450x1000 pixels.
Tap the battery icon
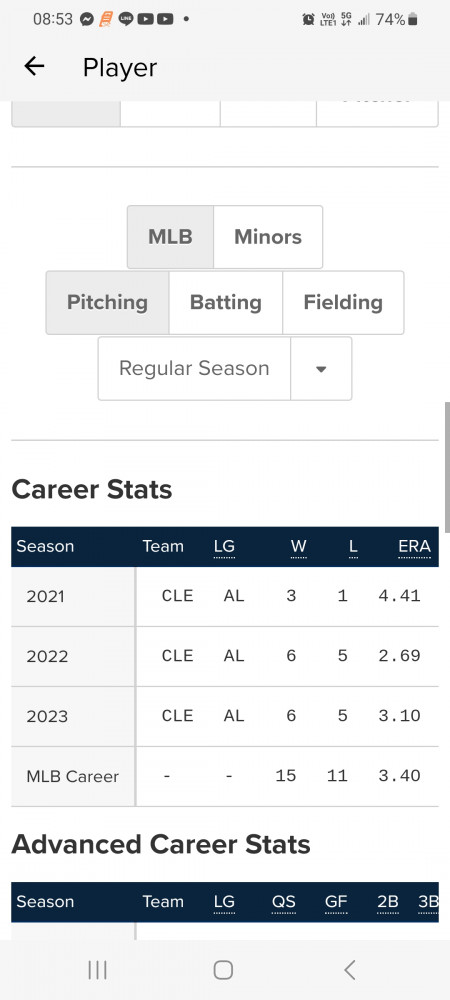click(x=413, y=19)
